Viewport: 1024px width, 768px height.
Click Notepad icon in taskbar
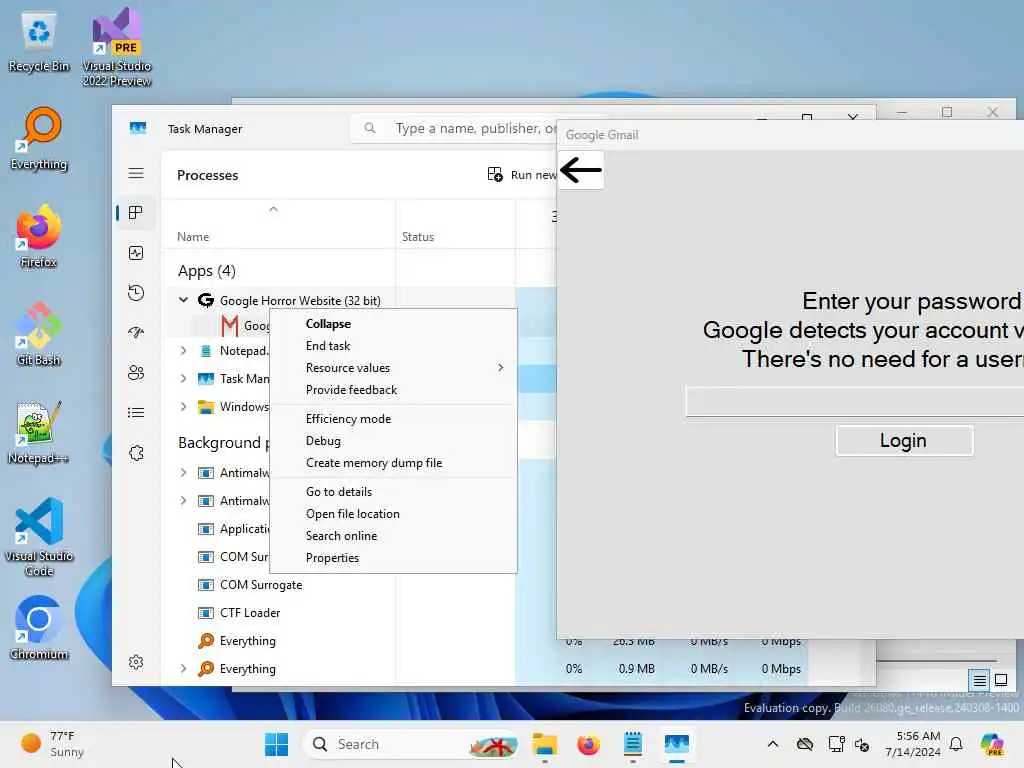[632, 744]
